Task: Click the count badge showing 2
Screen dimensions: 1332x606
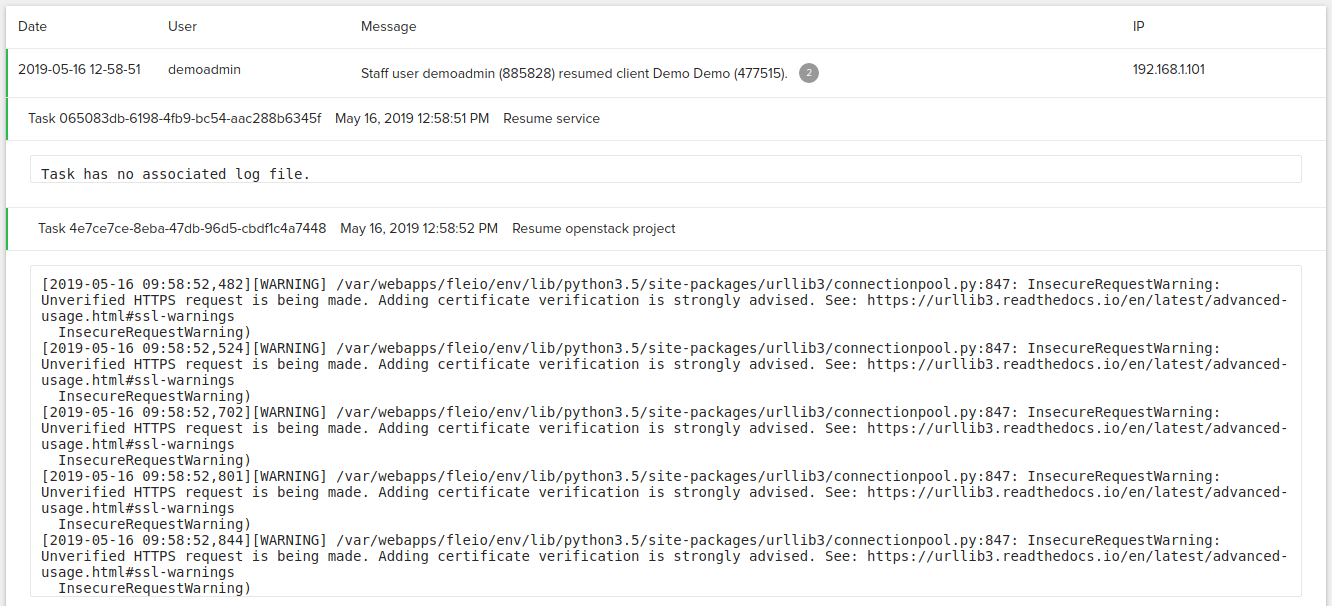Action: coord(809,73)
